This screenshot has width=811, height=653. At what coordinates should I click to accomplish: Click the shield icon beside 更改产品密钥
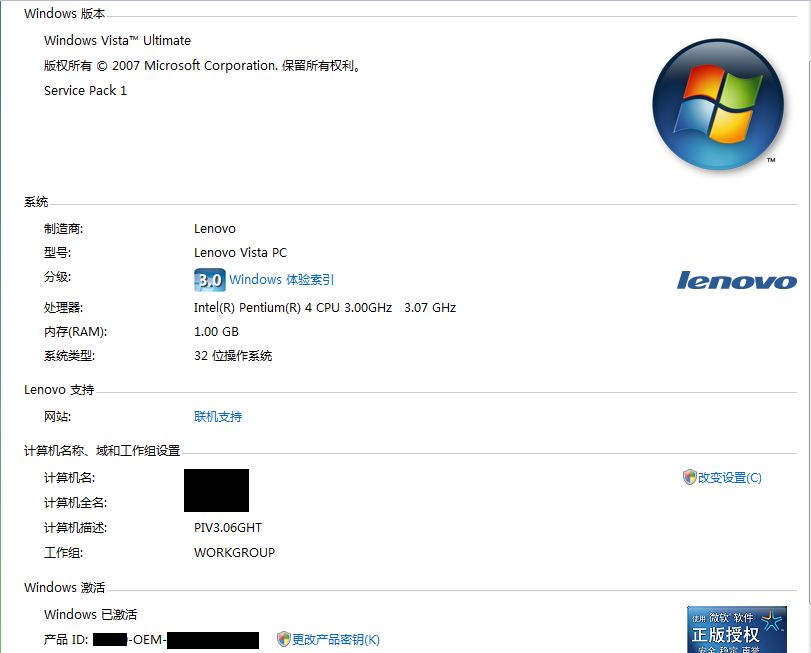(x=283, y=640)
